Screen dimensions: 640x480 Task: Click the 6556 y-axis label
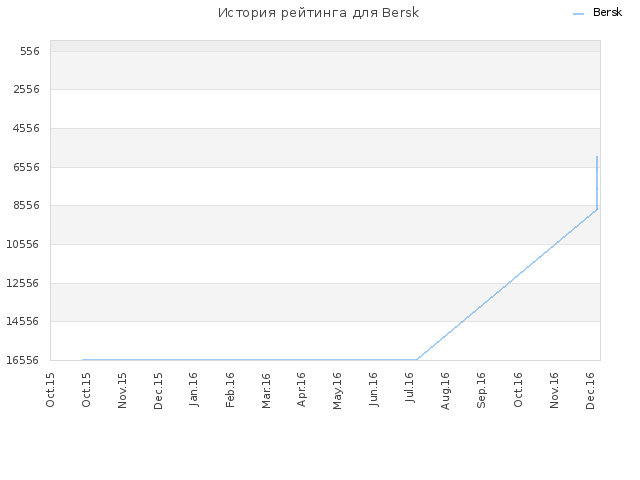[x=27, y=167]
